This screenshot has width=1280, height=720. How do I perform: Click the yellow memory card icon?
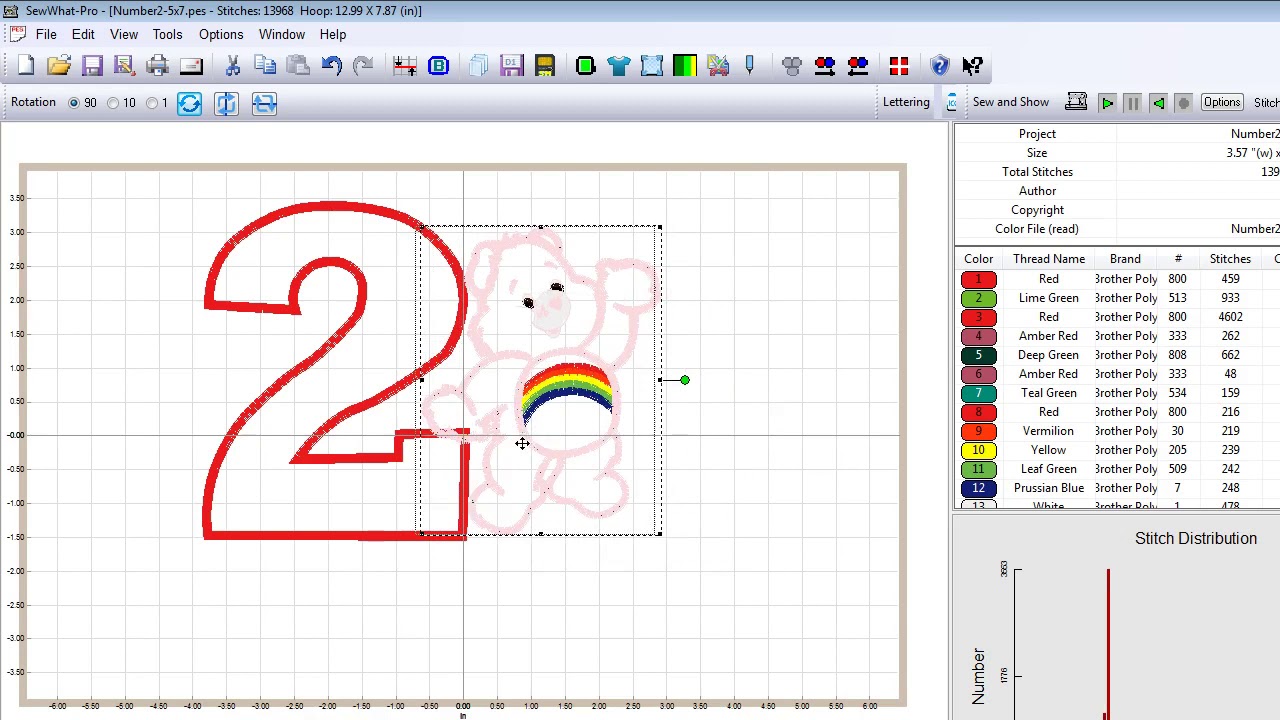[544, 66]
